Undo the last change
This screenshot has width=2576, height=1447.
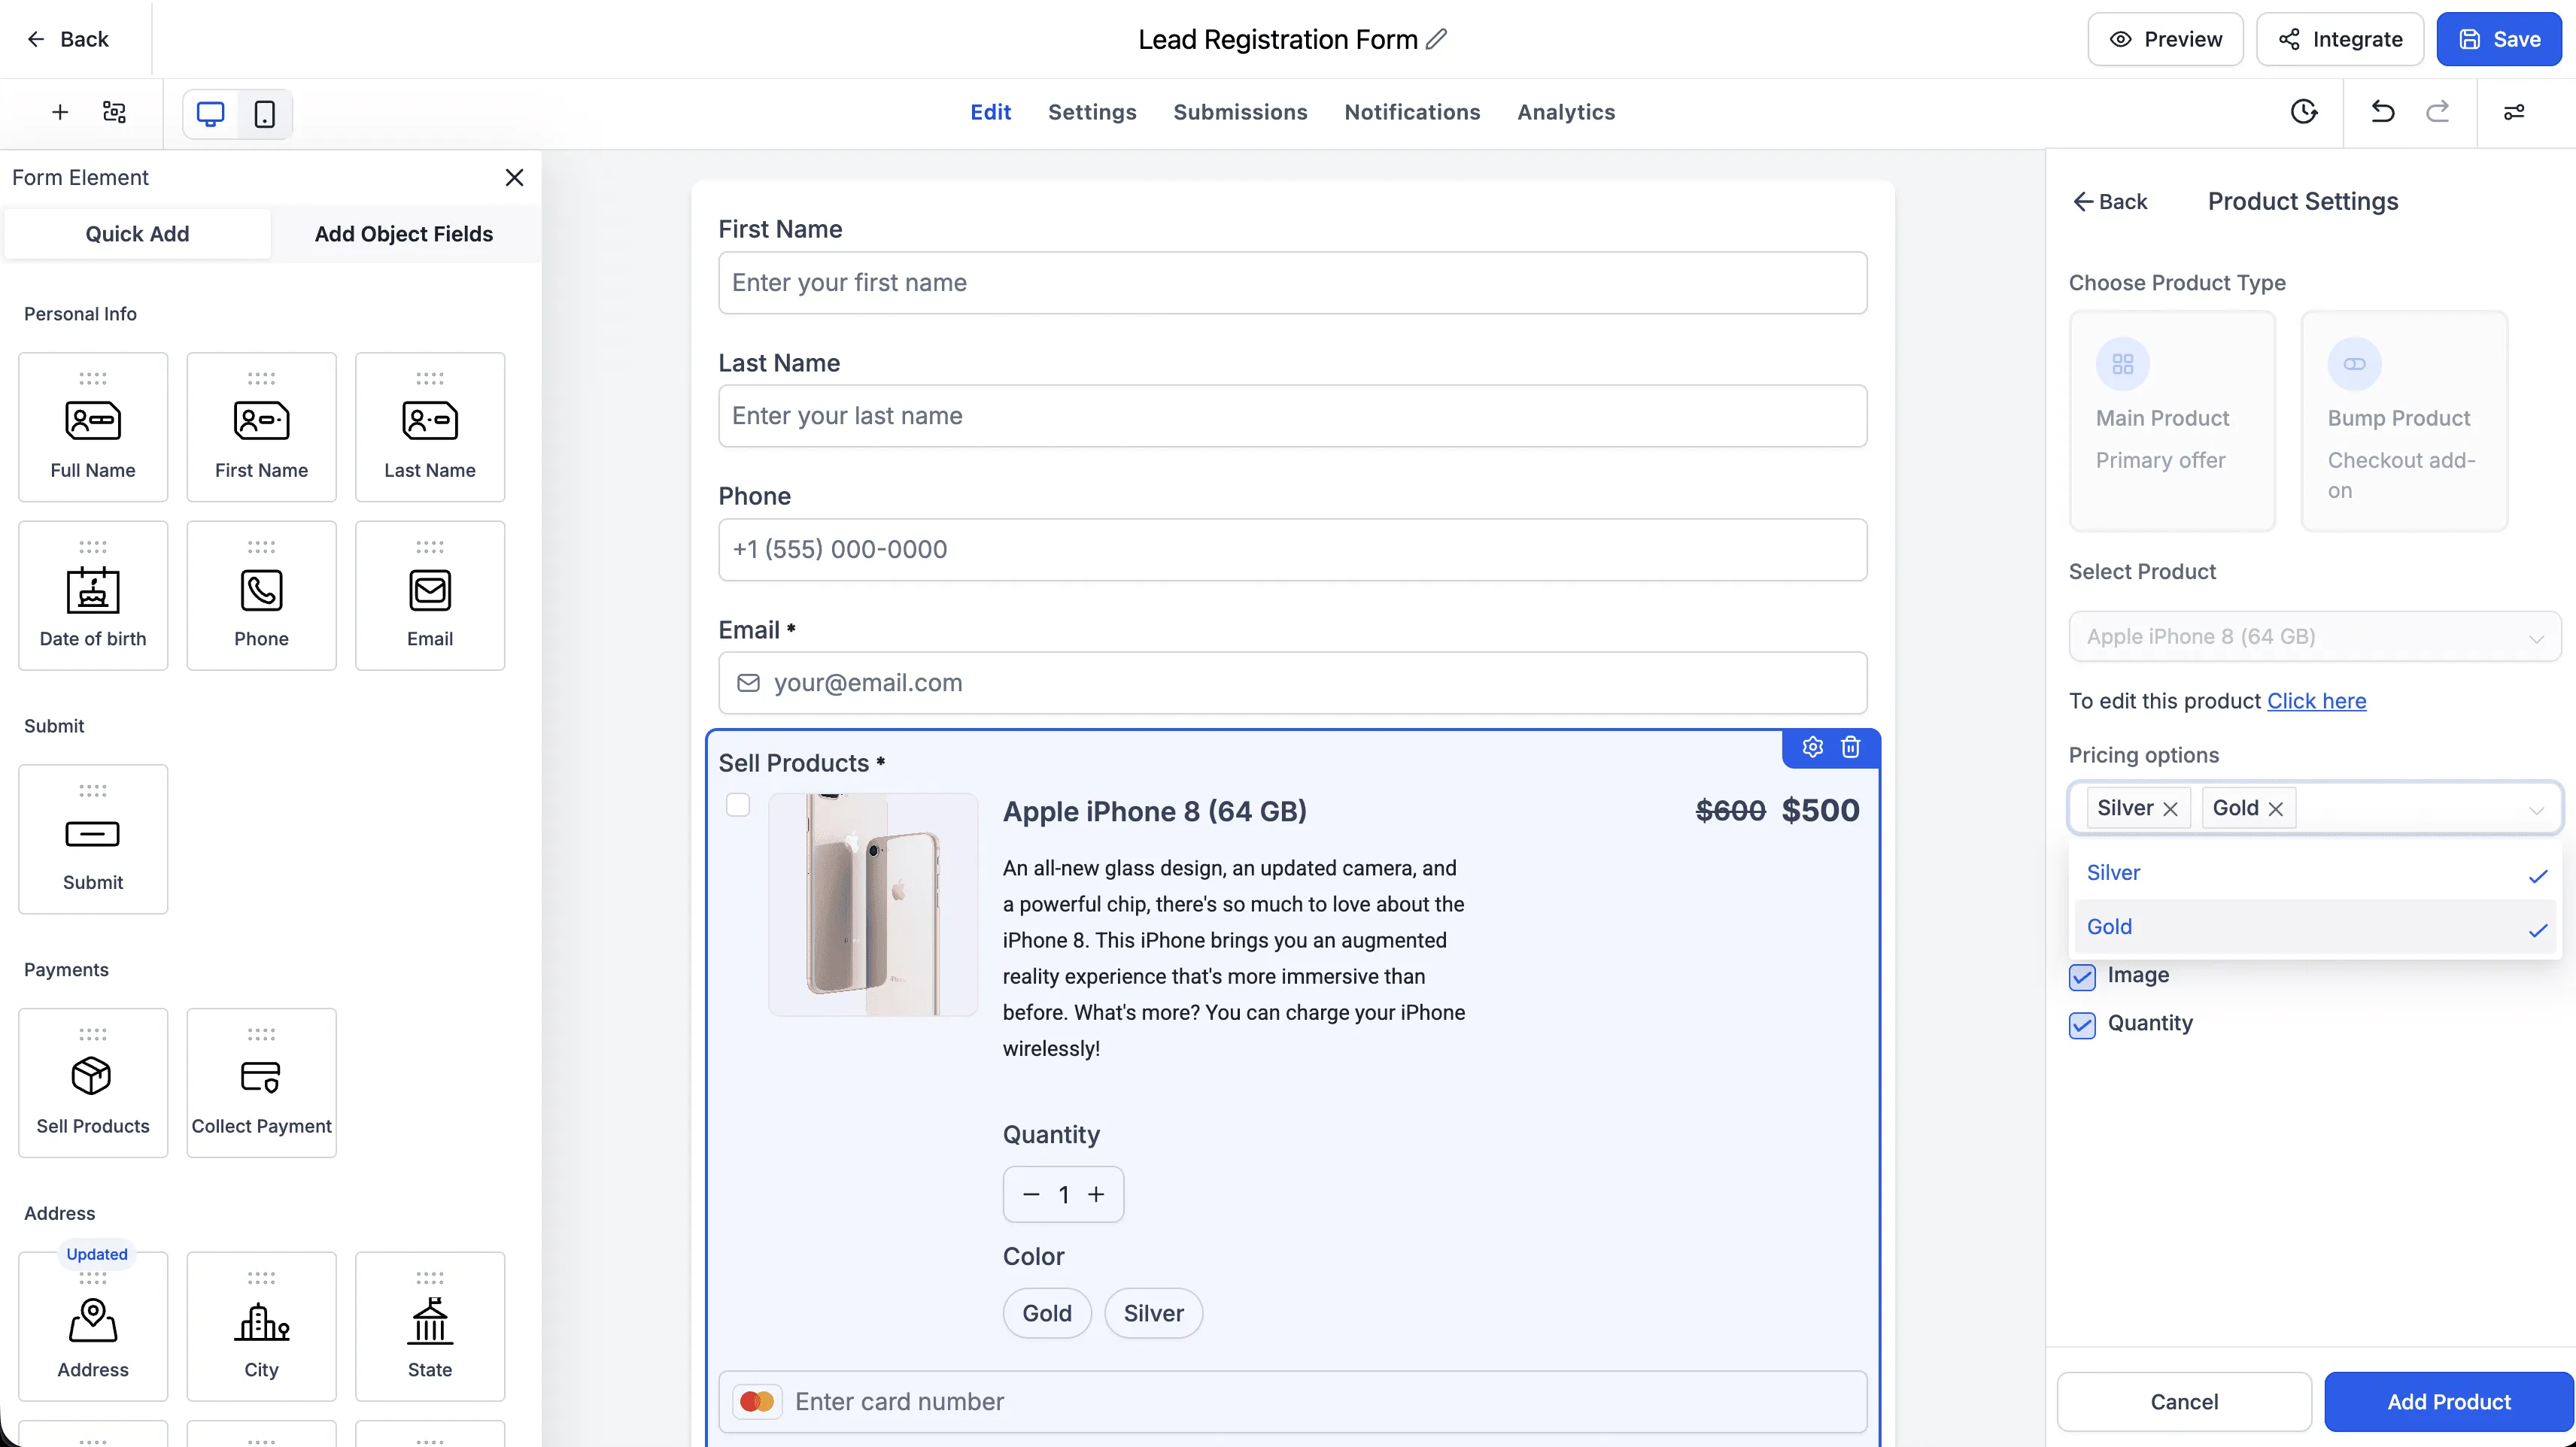point(2383,112)
